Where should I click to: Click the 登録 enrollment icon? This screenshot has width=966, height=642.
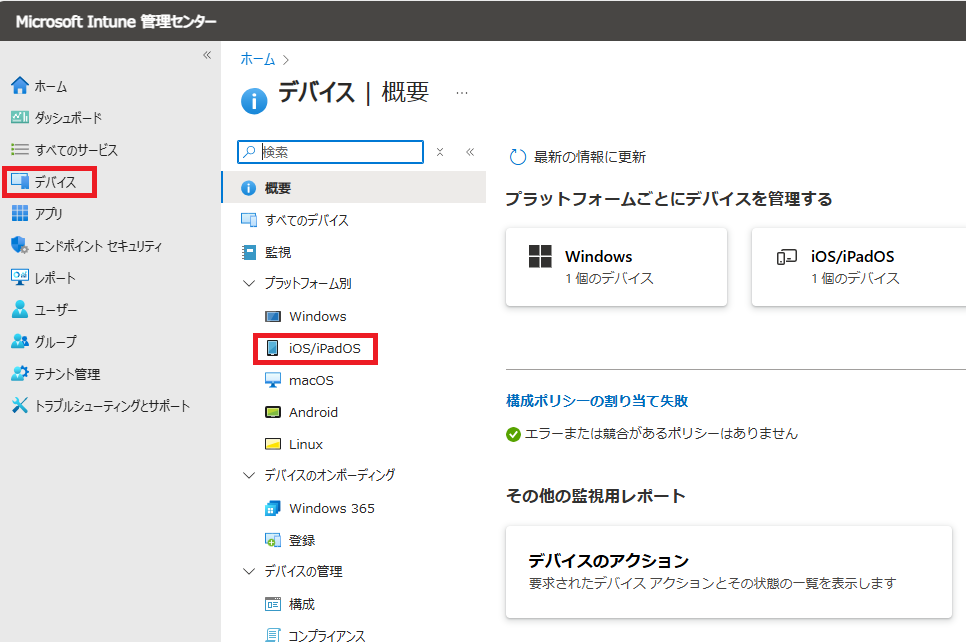(x=273, y=540)
